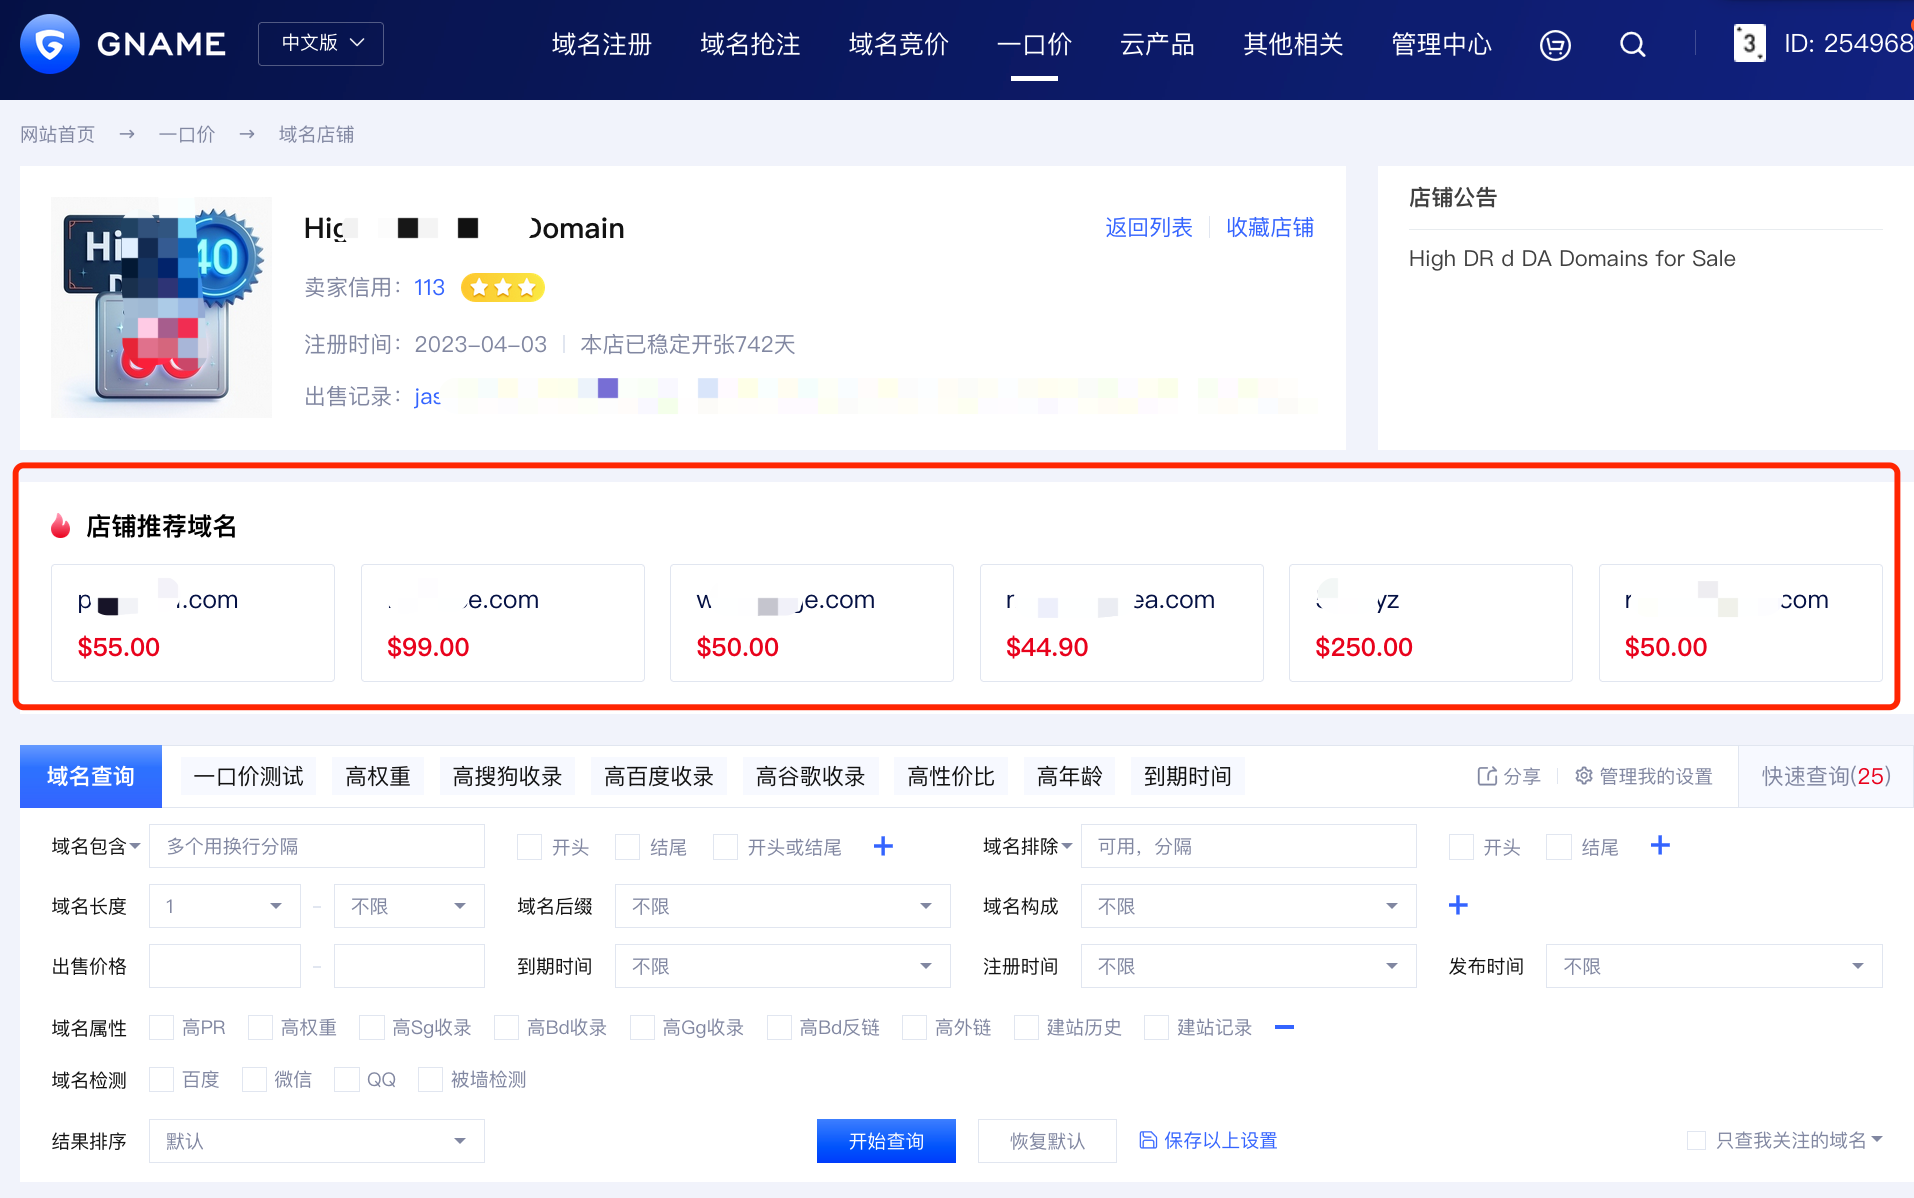Screen dimensions: 1914x1198
Task: Focus the 域名排除 input field
Action: (x=1248, y=846)
